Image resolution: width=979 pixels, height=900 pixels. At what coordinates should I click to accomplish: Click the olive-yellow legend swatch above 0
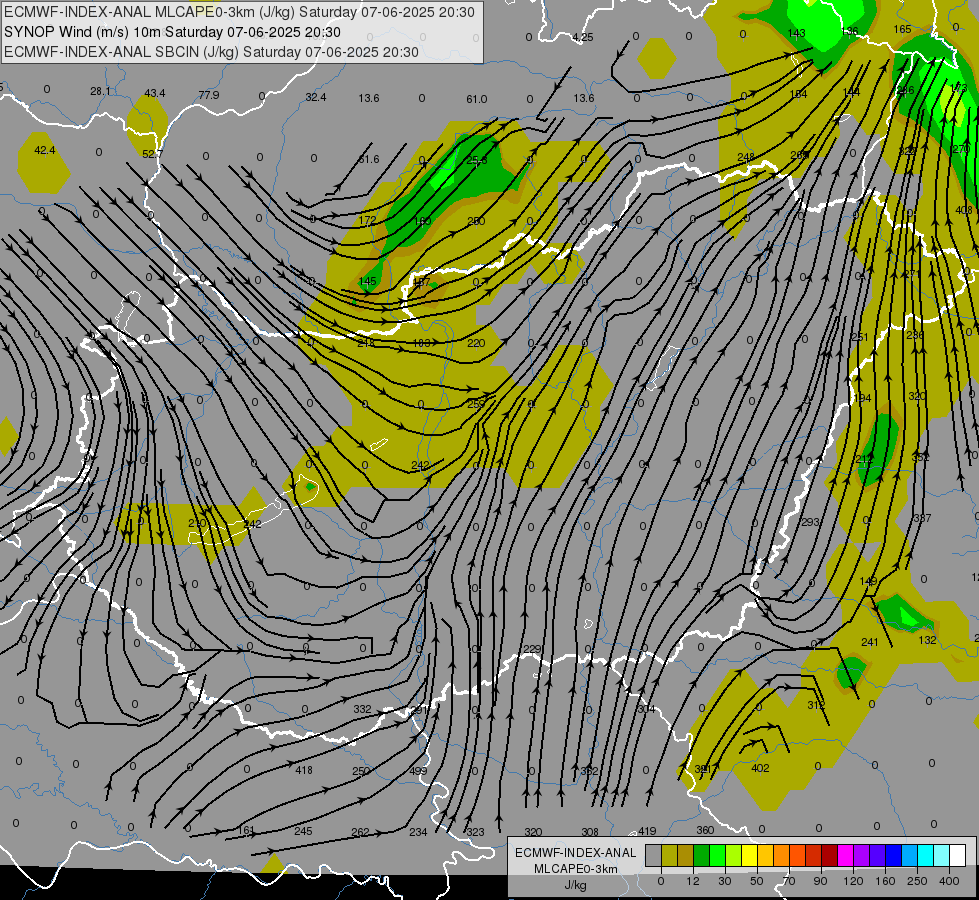point(669,855)
